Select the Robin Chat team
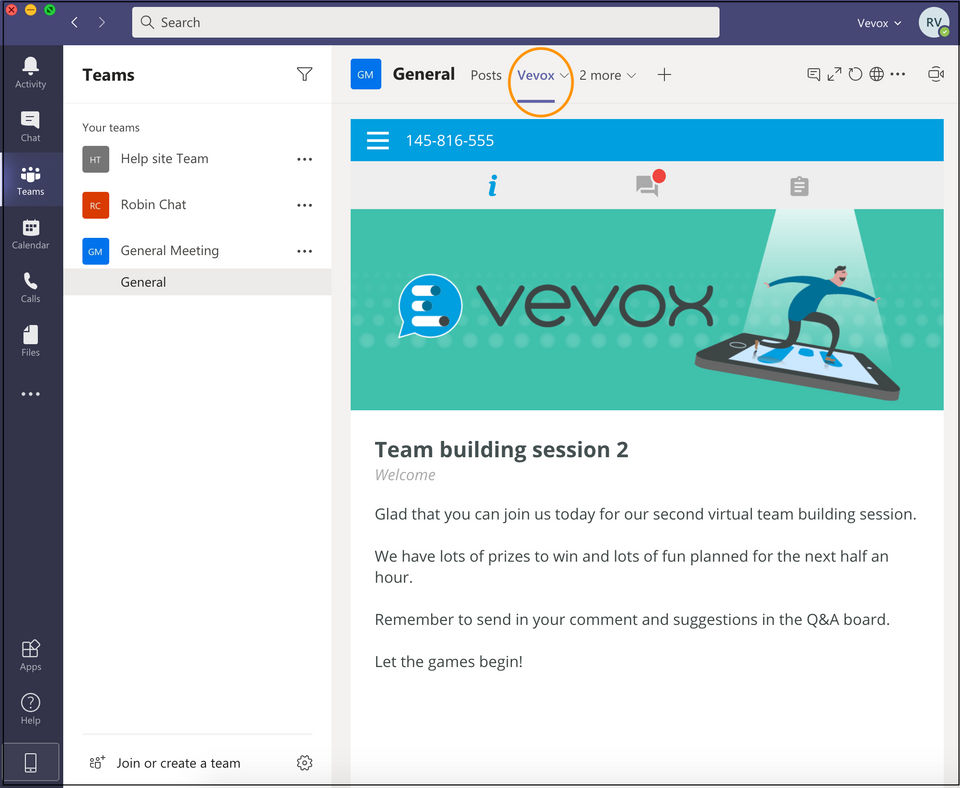Viewport: 960px width, 788px height. (197, 205)
